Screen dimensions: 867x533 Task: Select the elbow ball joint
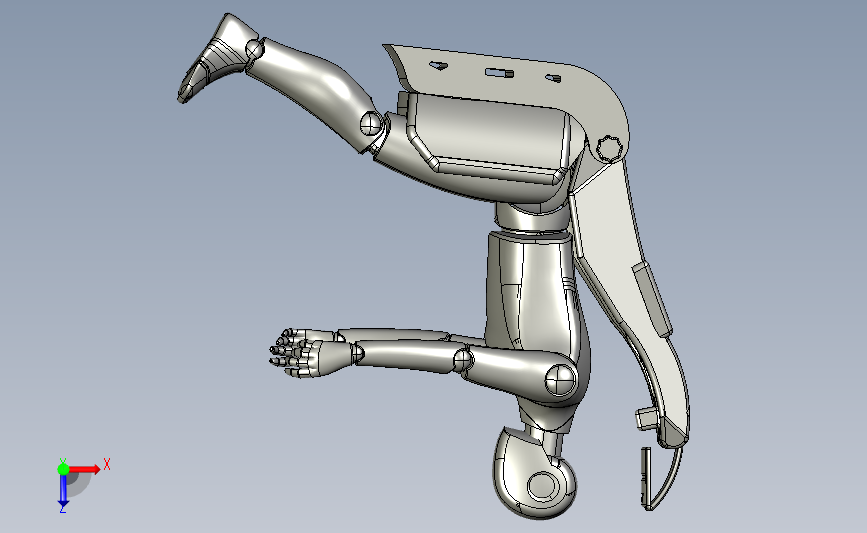click(463, 359)
